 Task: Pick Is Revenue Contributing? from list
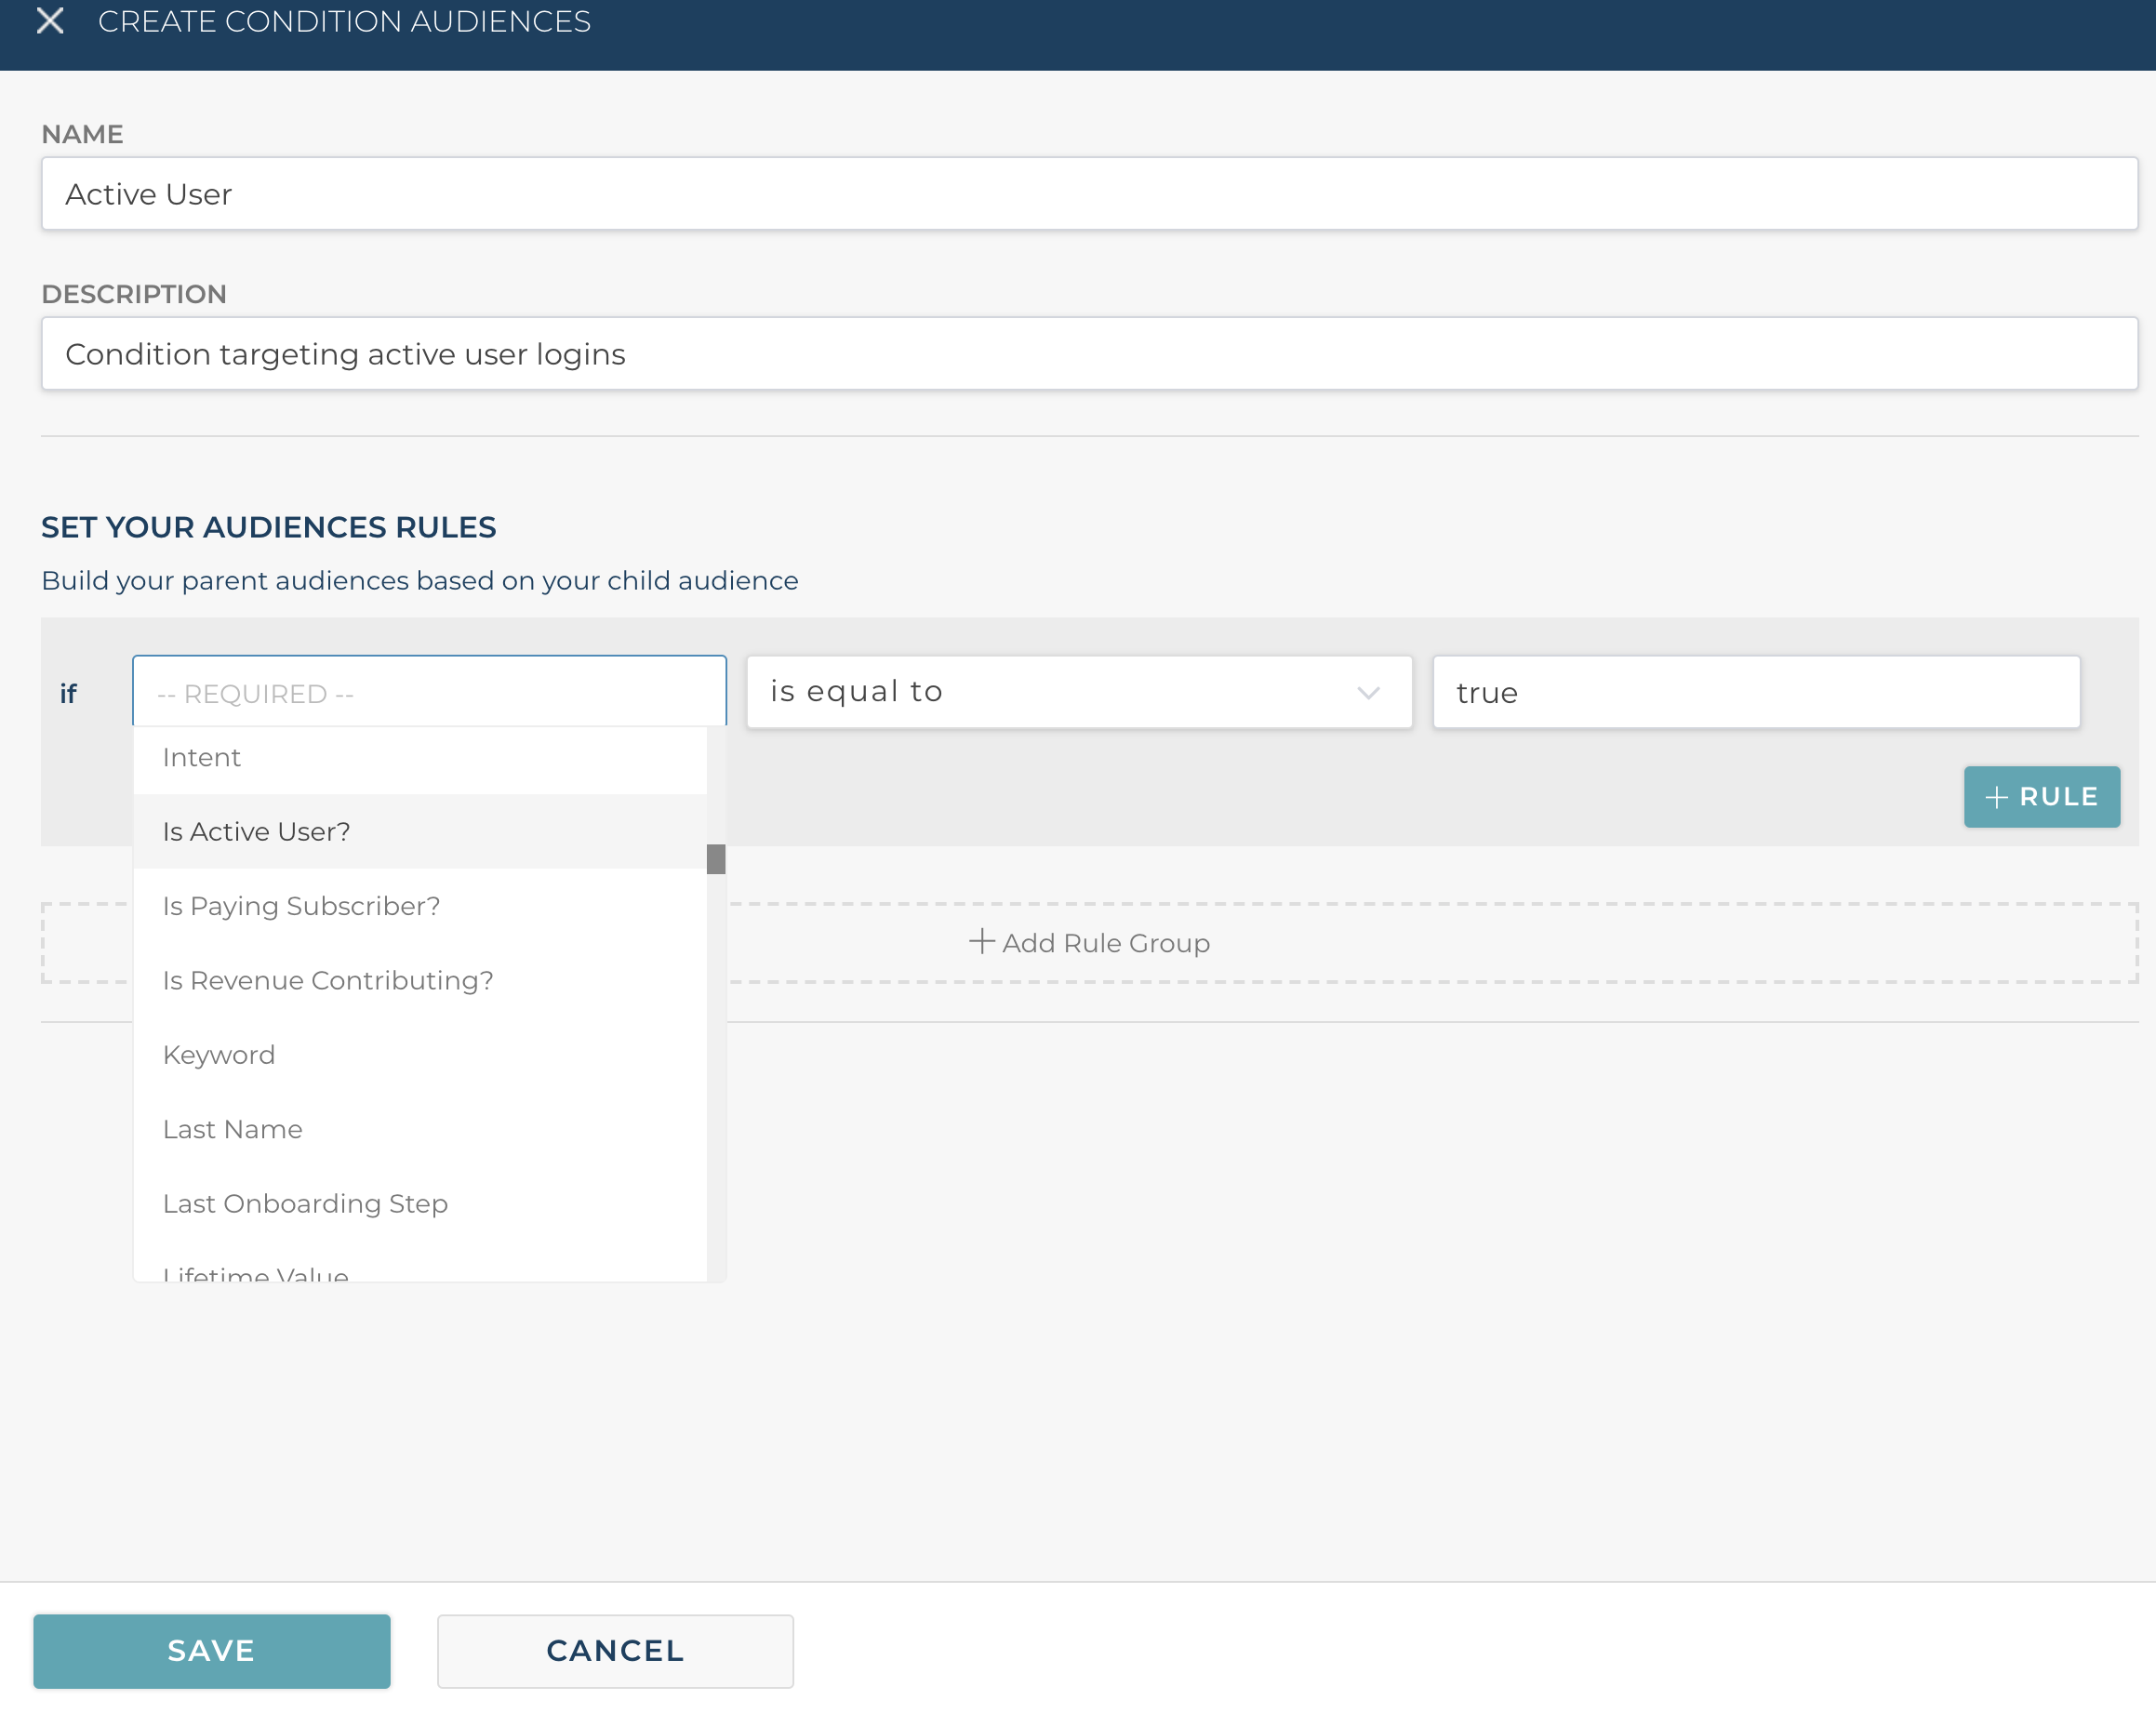[328, 980]
